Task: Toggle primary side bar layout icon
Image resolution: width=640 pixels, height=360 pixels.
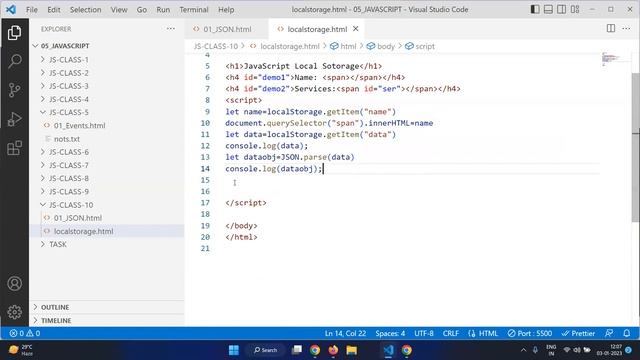Action: coord(535,9)
